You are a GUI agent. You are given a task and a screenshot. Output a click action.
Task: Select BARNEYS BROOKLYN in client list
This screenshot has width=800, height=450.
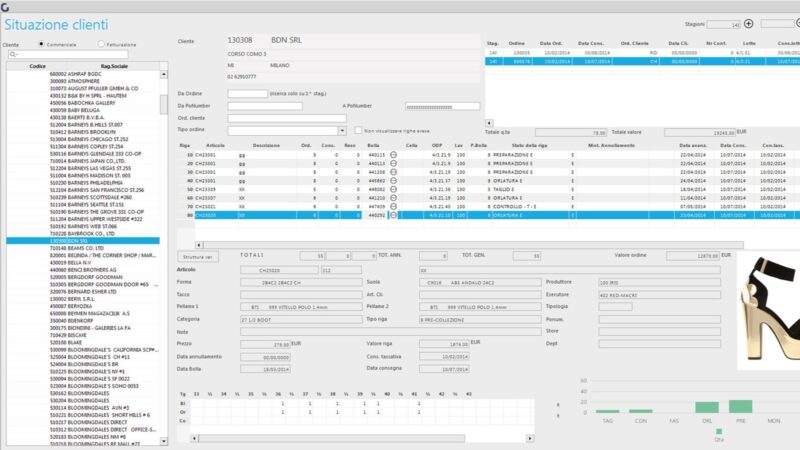[83, 132]
